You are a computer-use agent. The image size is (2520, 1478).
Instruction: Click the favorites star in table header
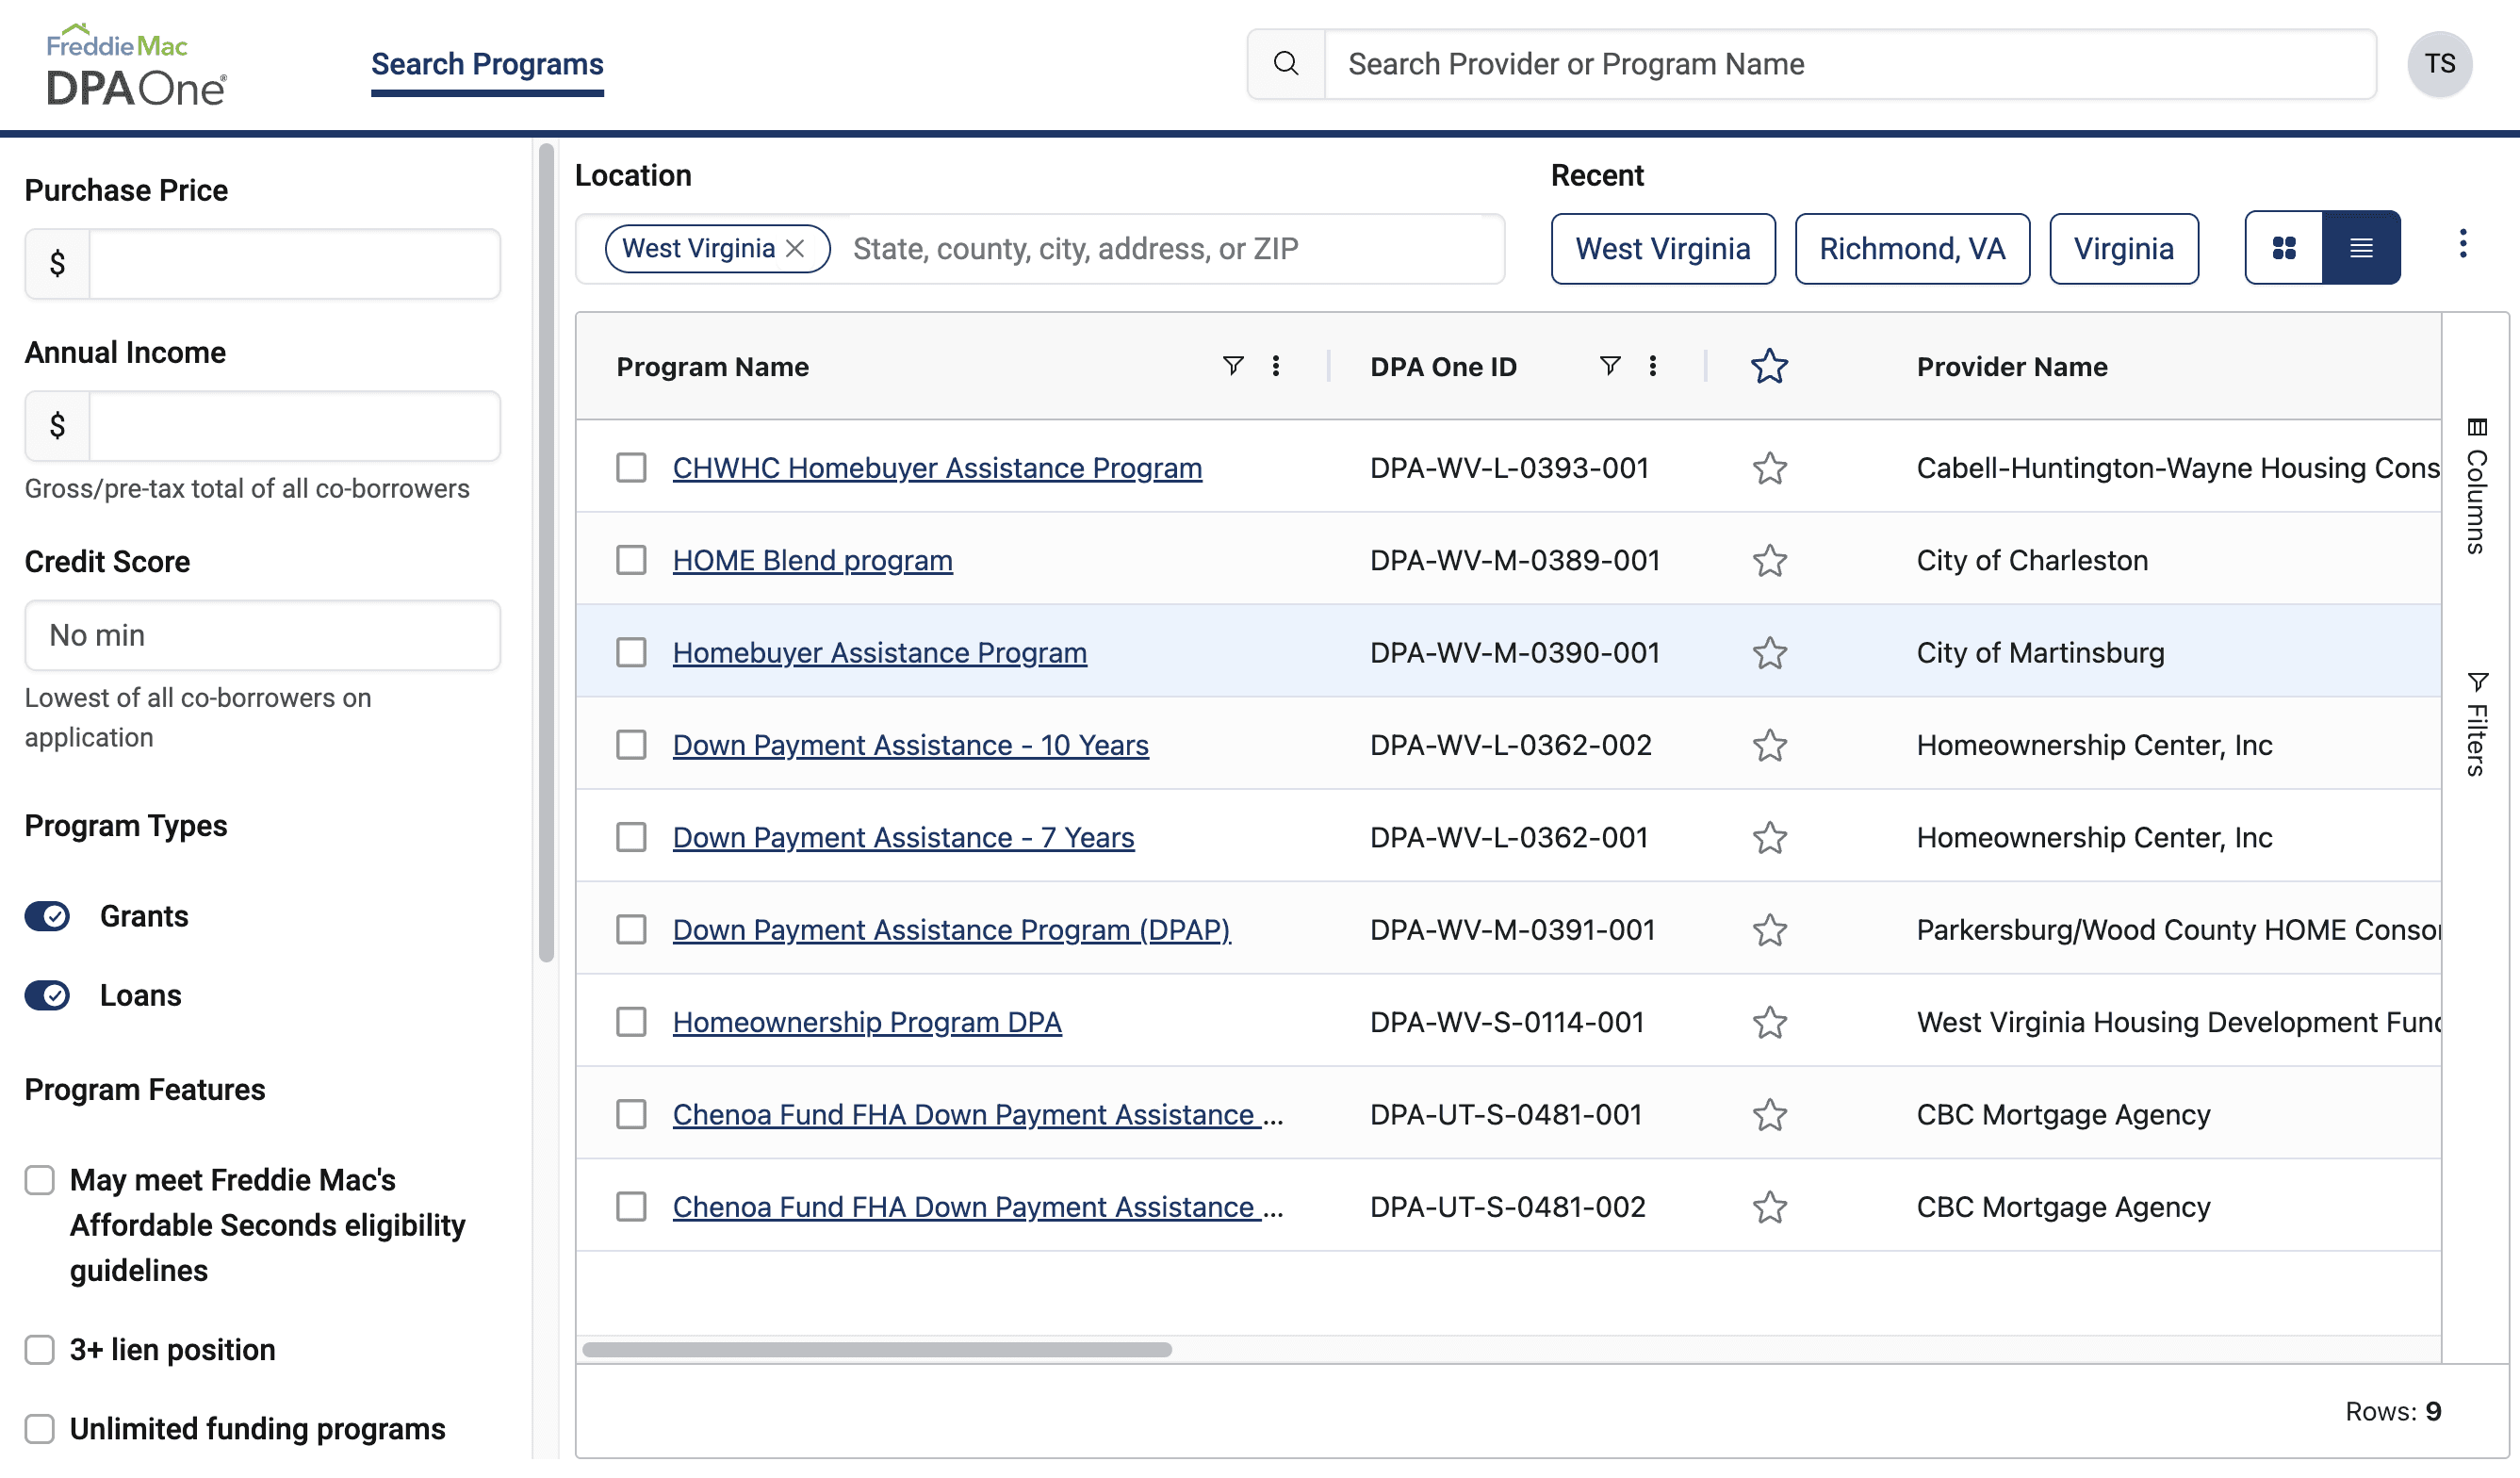(1768, 367)
